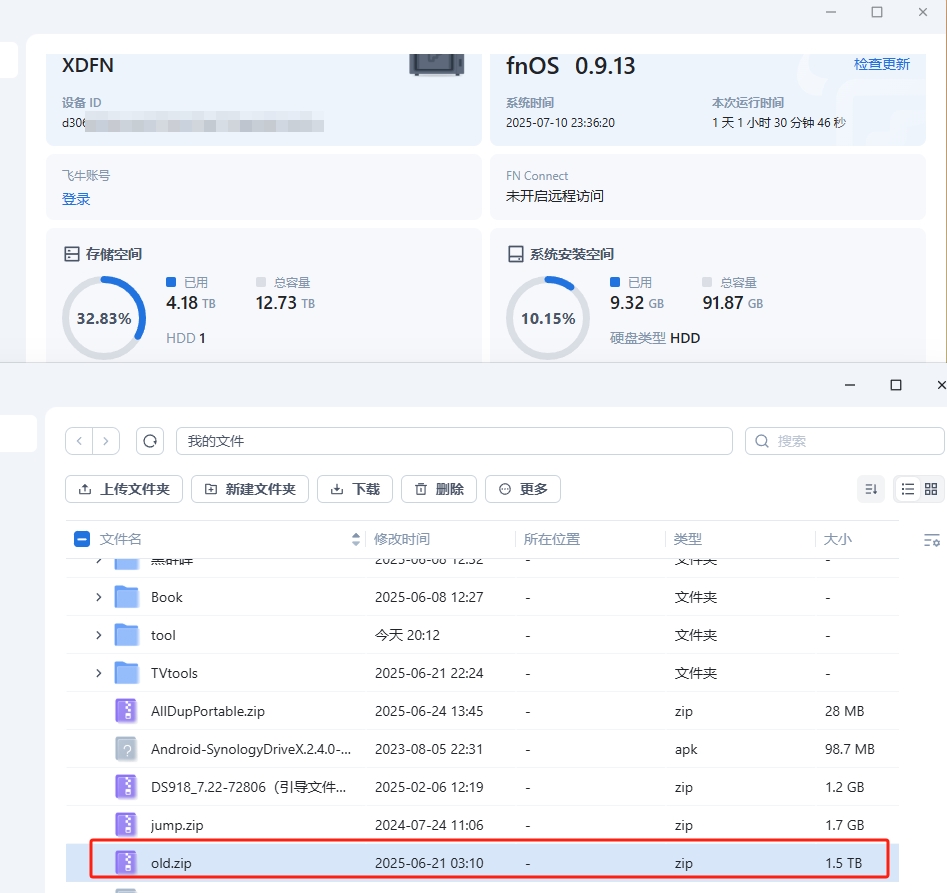Expand the TVtools folder
The image size is (947, 893).
pos(98,673)
